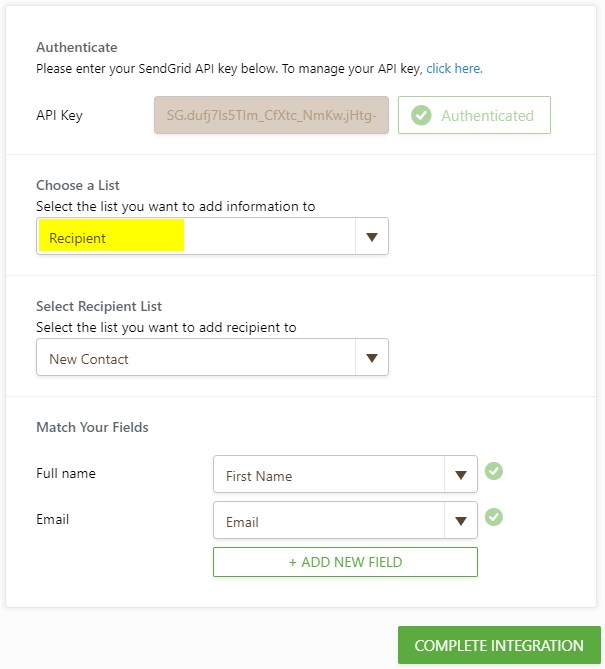Click the arrow of the Recipient list dropdown
Image resolution: width=605 pixels, height=669 pixels.
point(372,237)
